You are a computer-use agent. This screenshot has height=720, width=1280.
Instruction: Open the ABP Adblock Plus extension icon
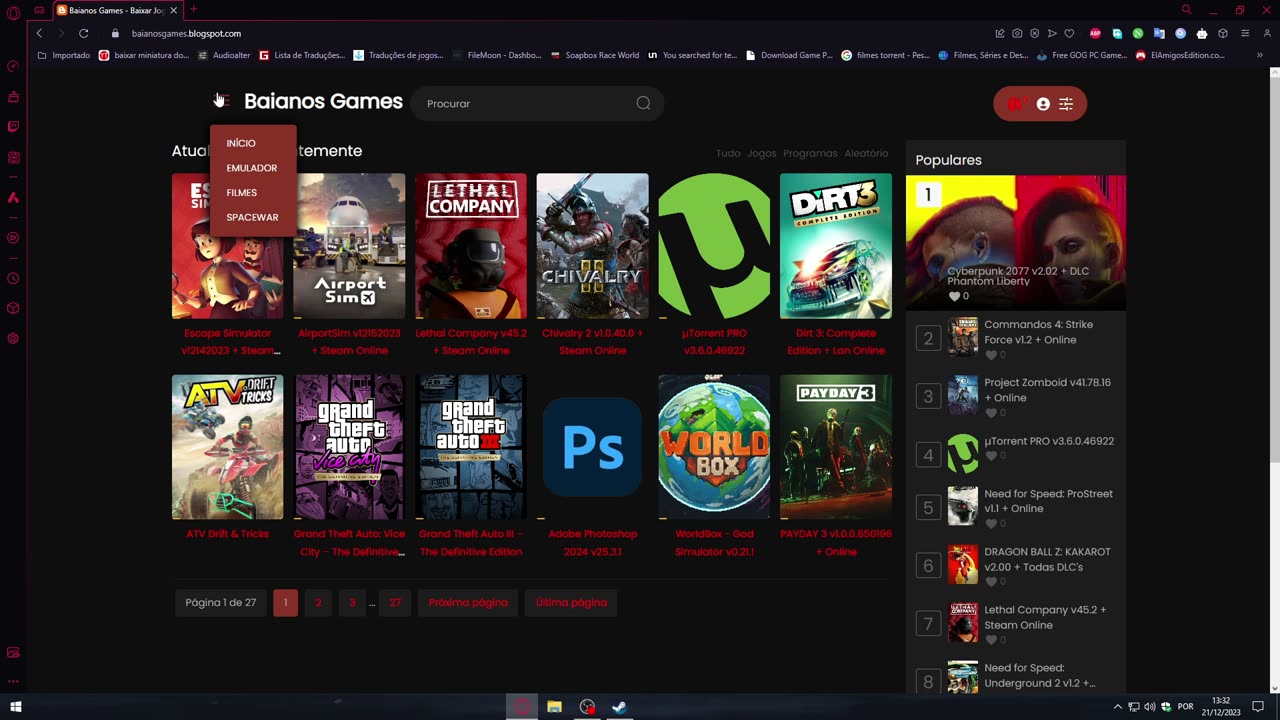(x=1096, y=33)
